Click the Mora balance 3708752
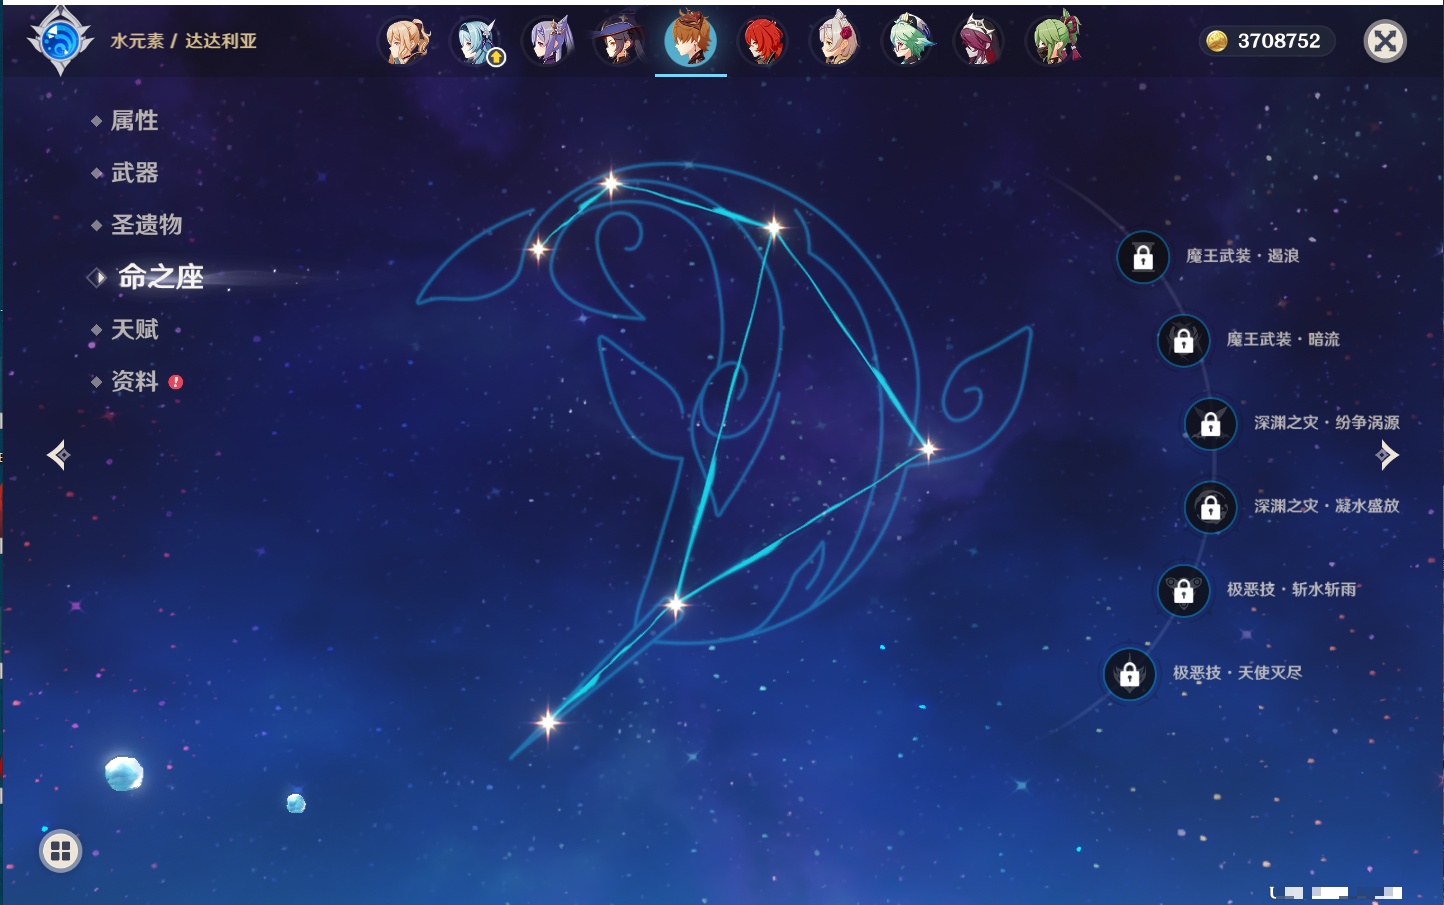The image size is (1444, 905). [x=1279, y=41]
